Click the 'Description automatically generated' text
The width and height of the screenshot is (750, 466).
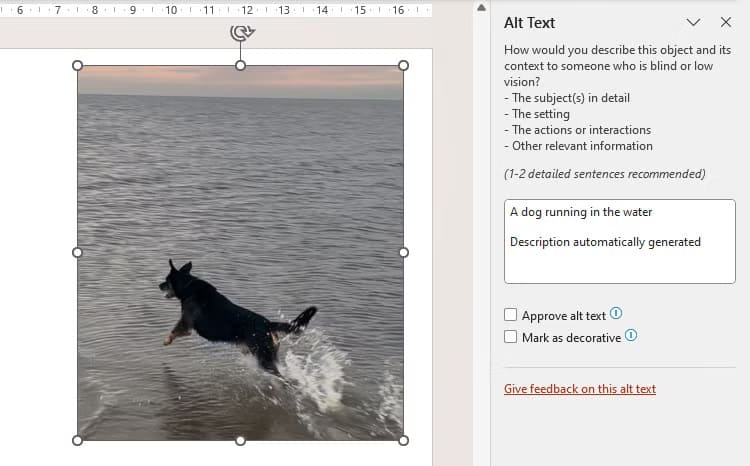tap(605, 242)
